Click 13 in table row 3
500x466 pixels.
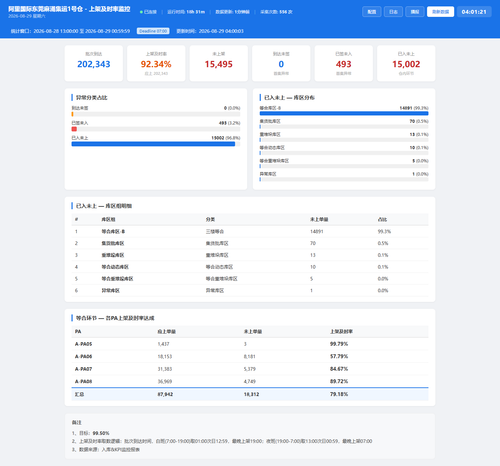[x=313, y=255]
